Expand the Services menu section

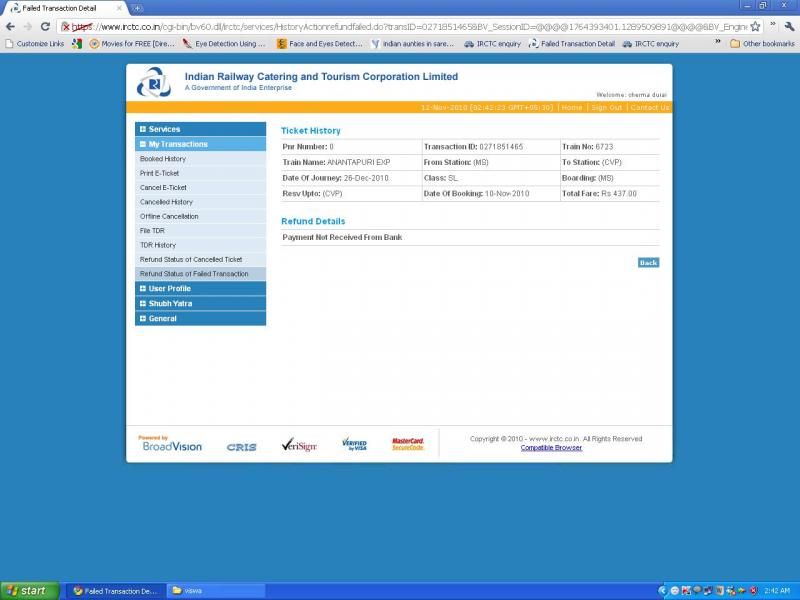(201, 129)
